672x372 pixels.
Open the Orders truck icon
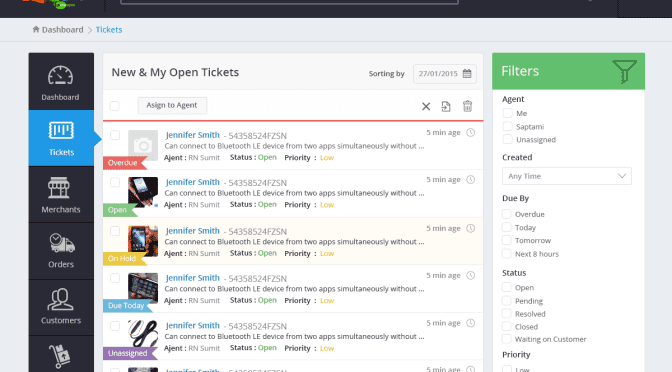pos(62,243)
